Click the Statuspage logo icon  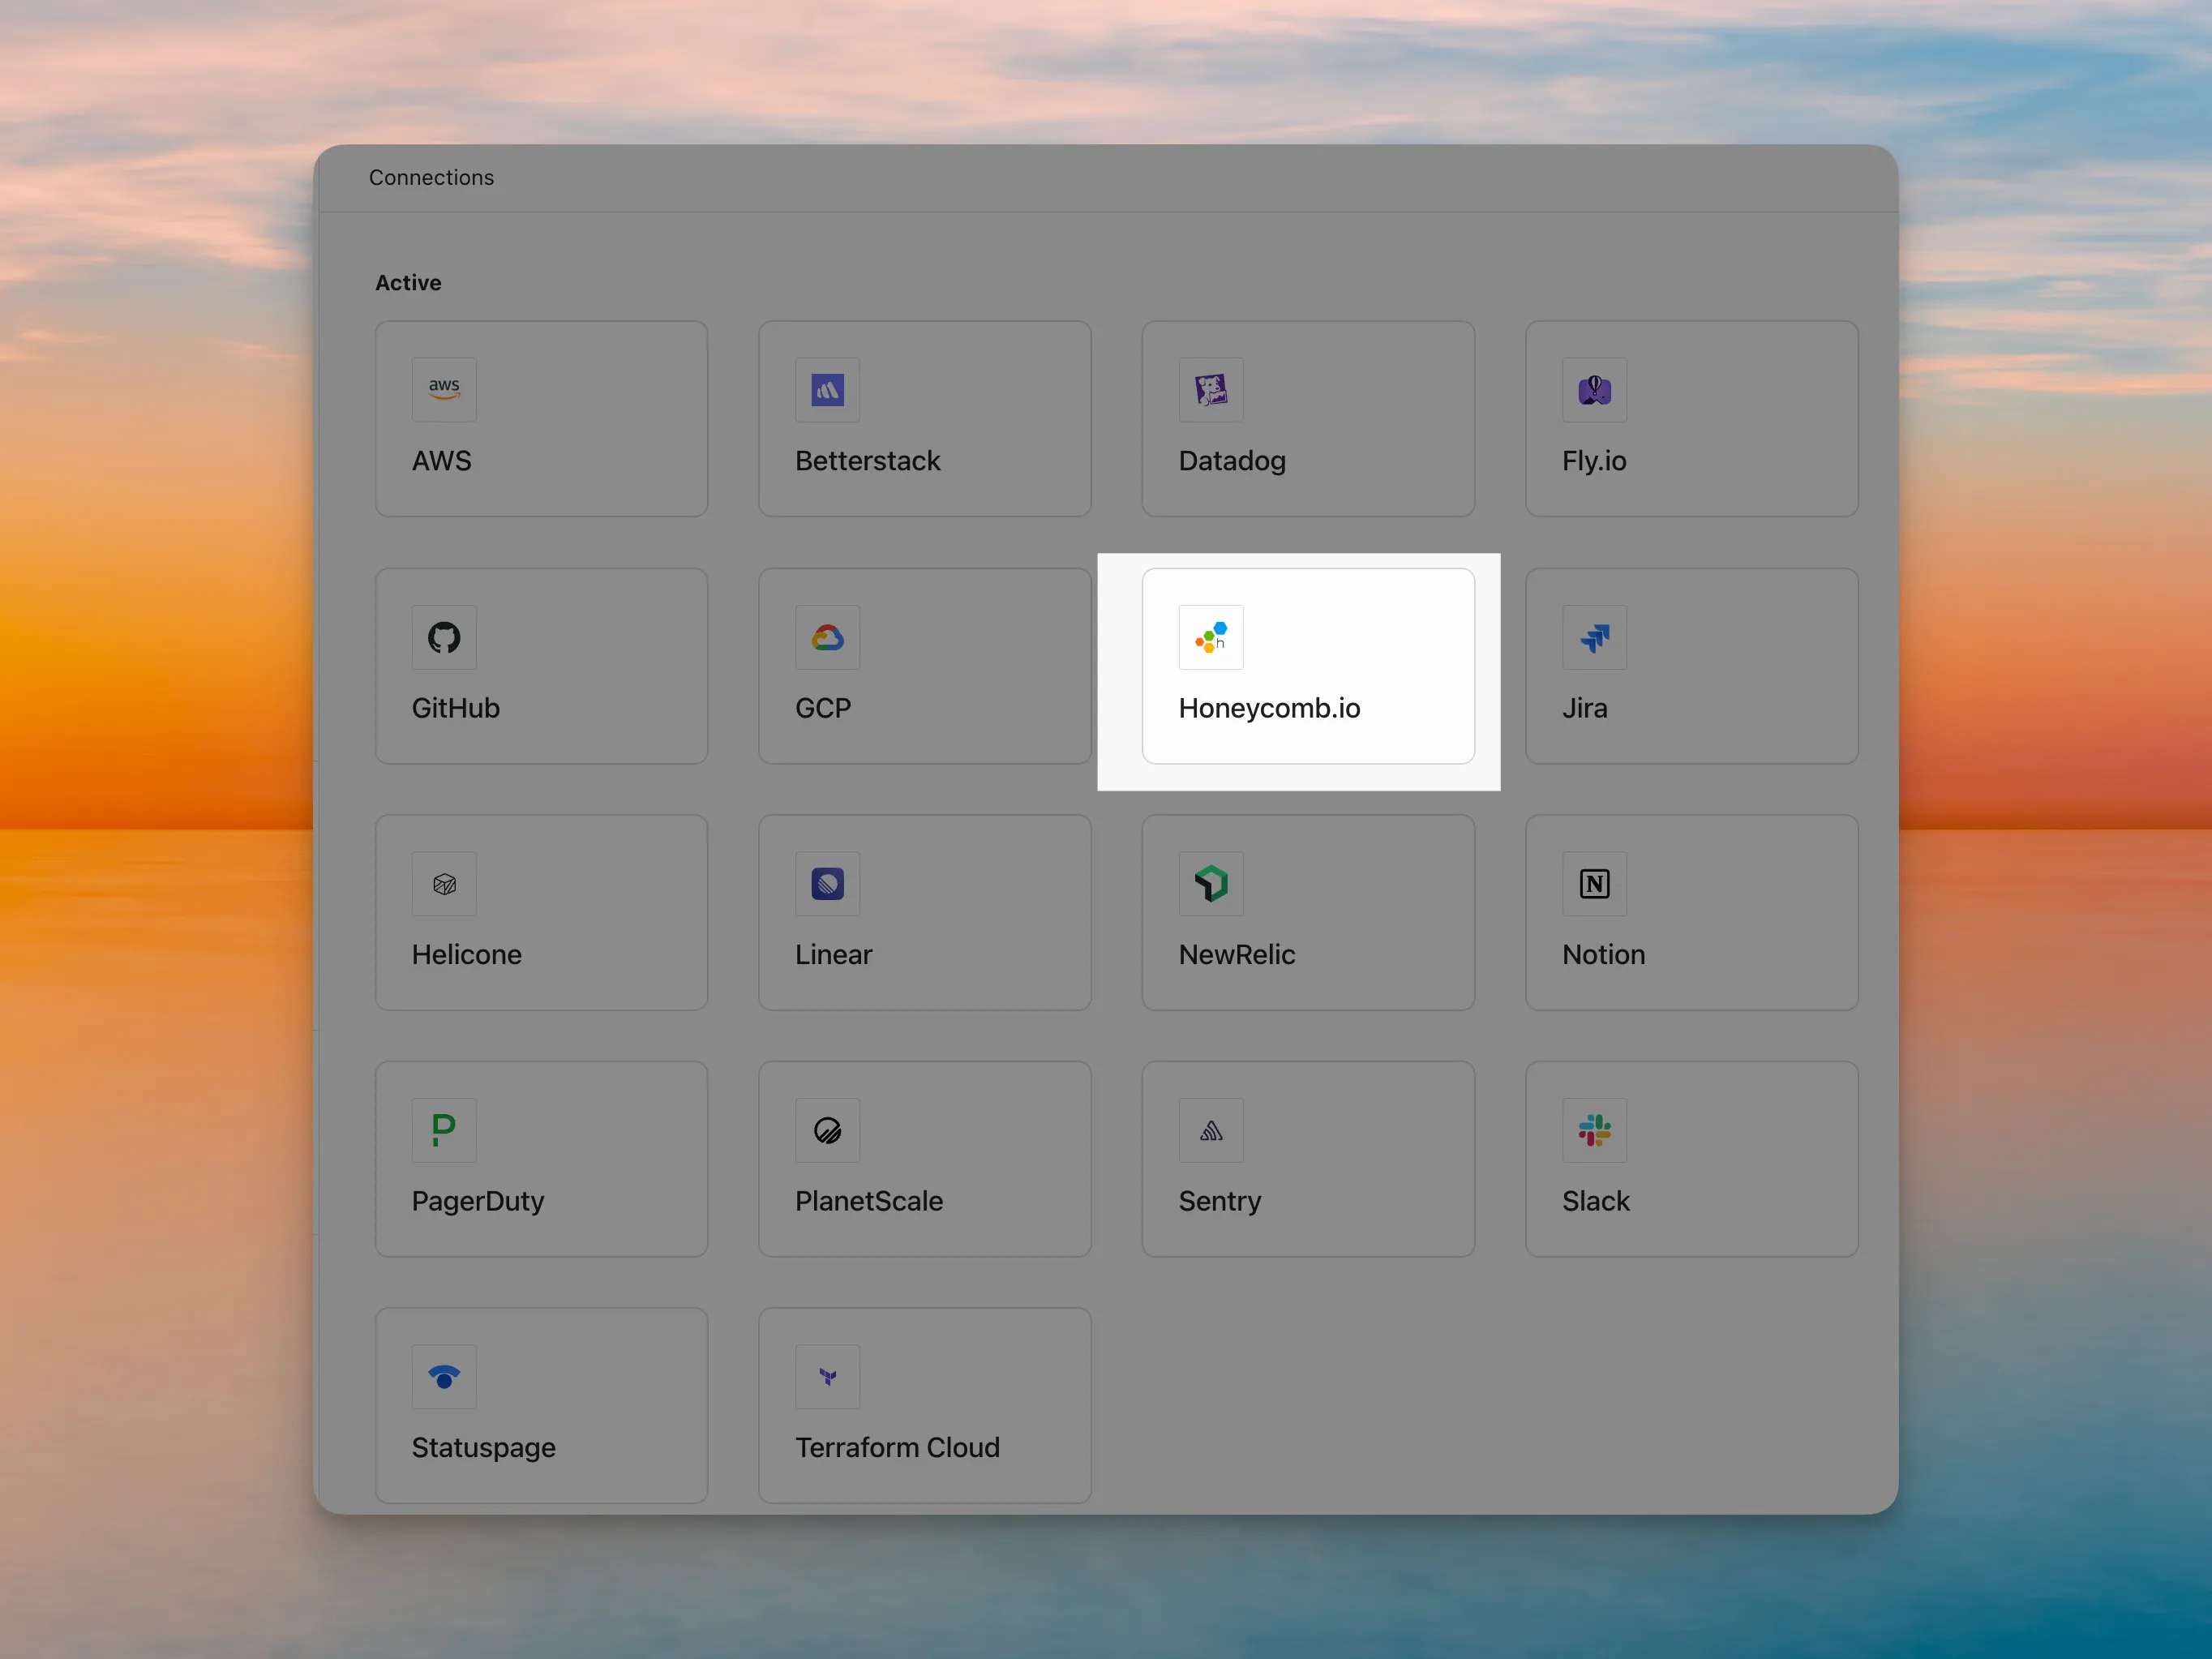[x=444, y=1377]
